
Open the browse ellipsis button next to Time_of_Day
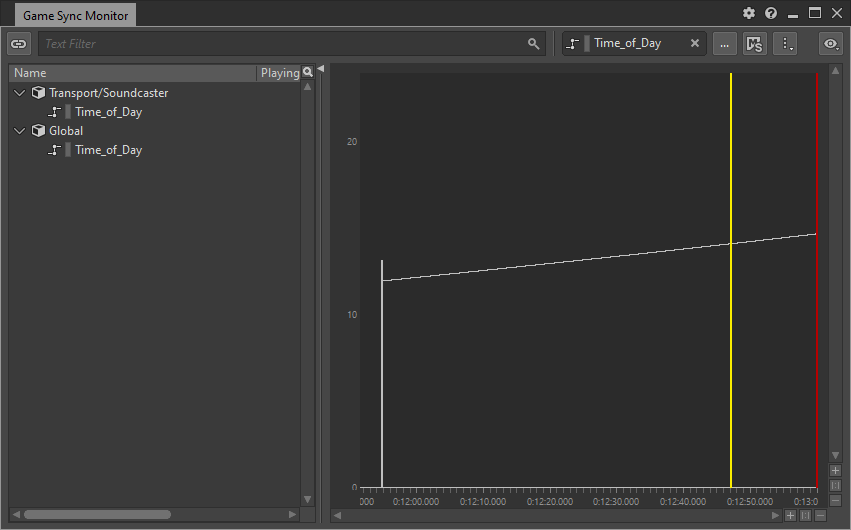pos(724,44)
